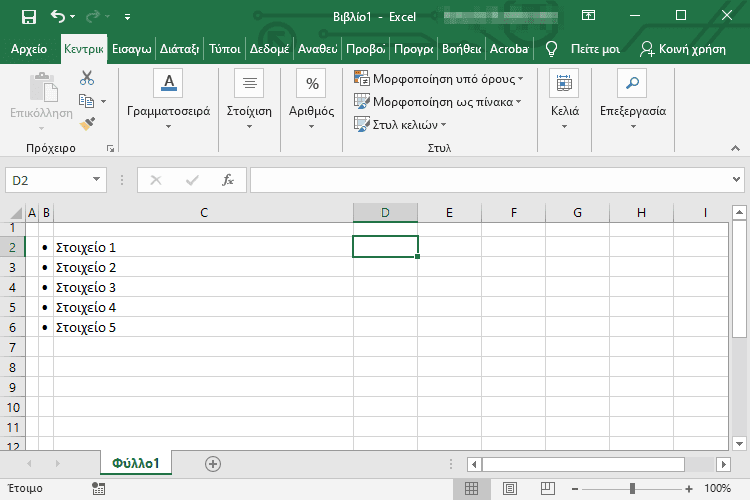The width and height of the screenshot is (750, 500).
Task: Click the cell containing Στοιχείο 1
Action: (x=203, y=247)
